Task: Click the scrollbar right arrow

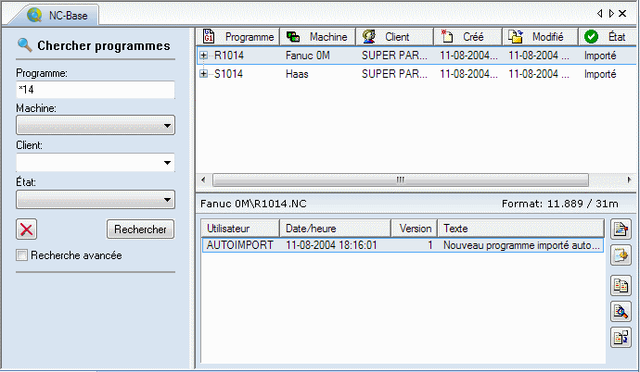Action: 629,180
